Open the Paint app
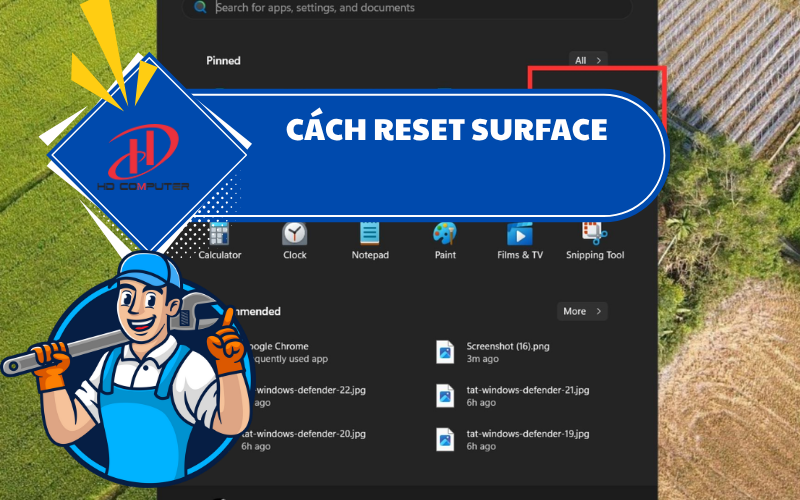Image resolution: width=800 pixels, height=500 pixels. point(445,240)
